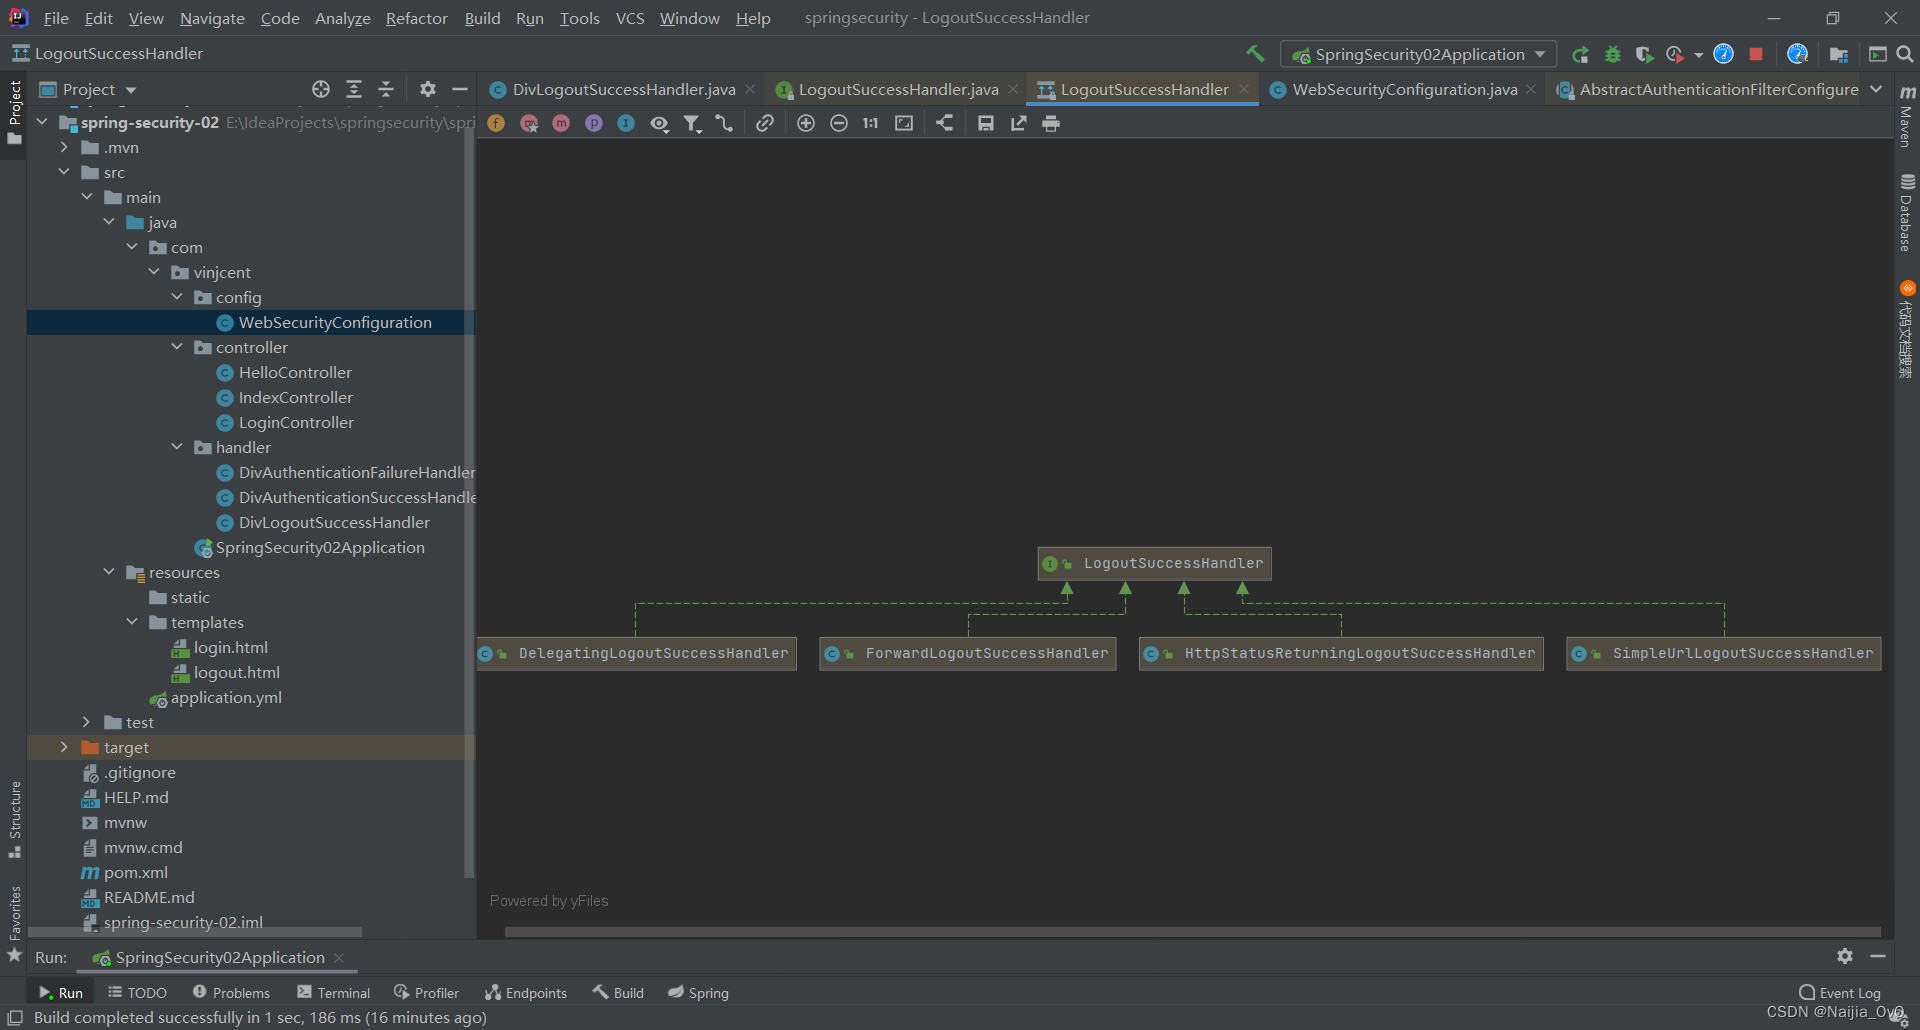Toggle Constructors display in diagram toolbar
Image resolution: width=1920 pixels, height=1030 pixels.
pyautogui.click(x=529, y=123)
